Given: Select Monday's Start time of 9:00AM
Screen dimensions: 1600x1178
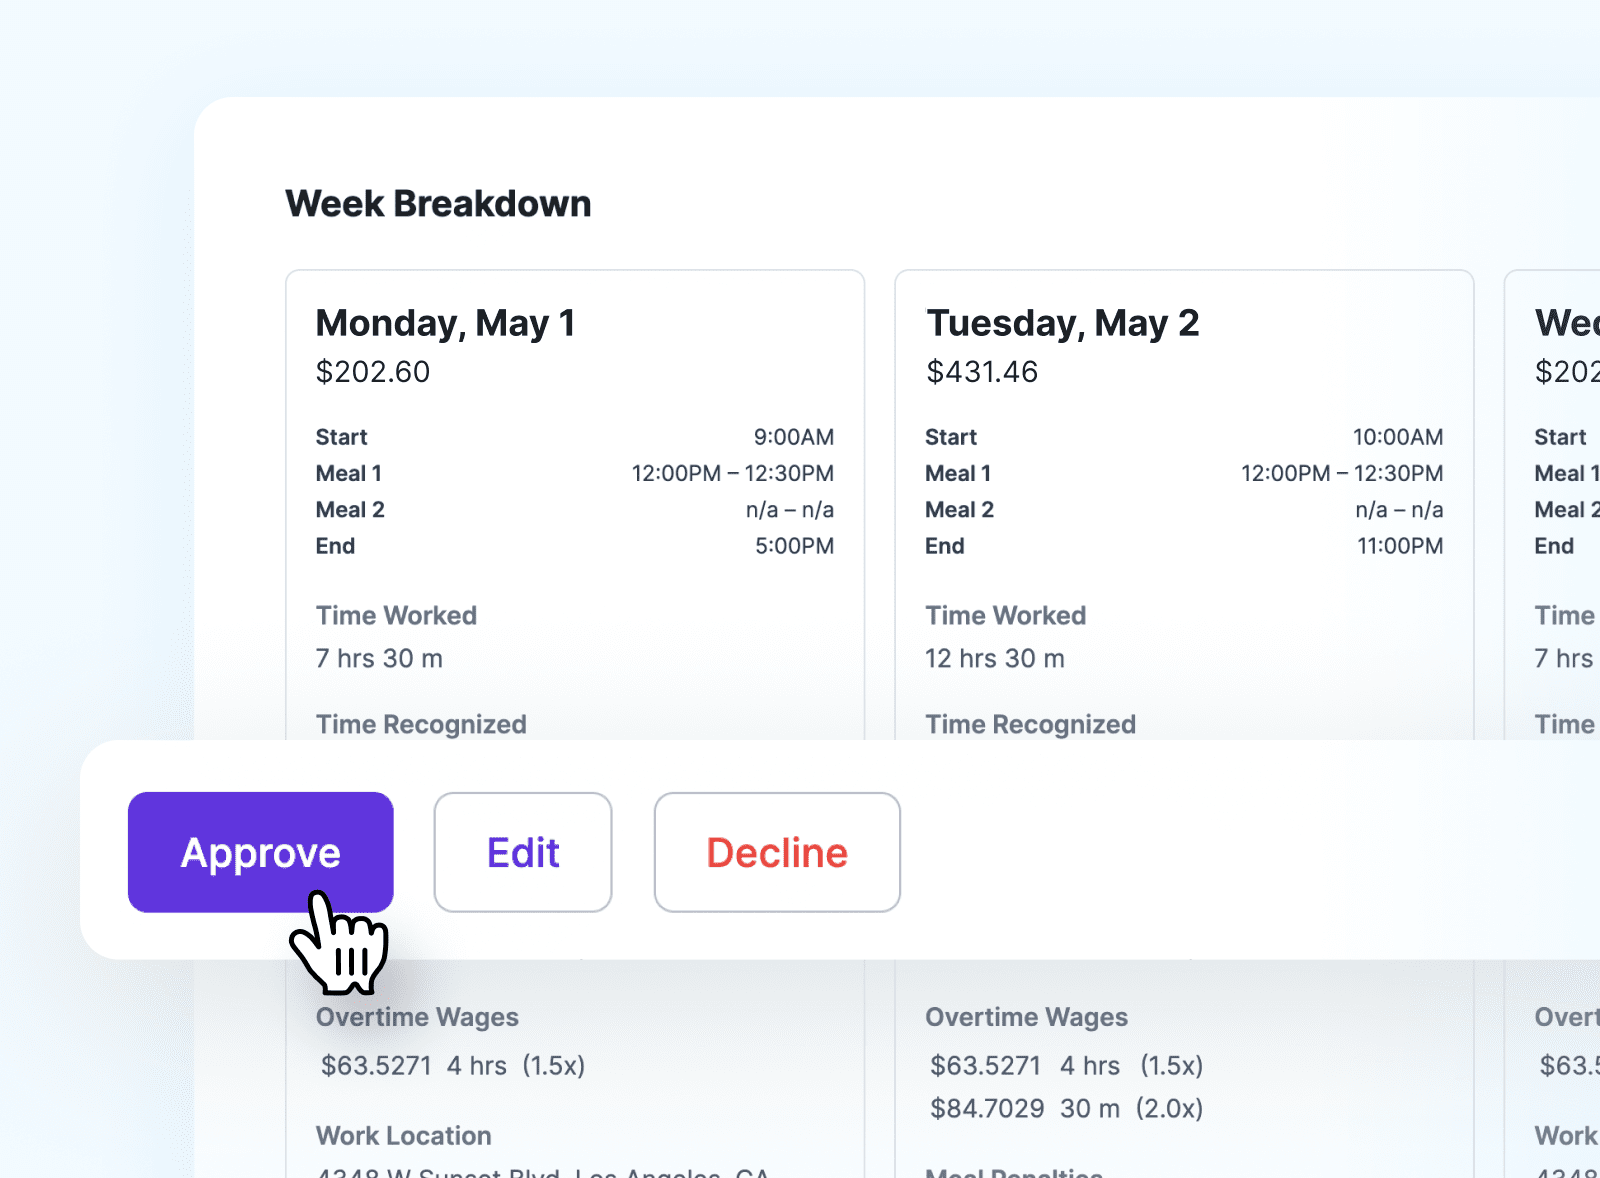Looking at the screenshot, I should pyautogui.click(x=795, y=437).
